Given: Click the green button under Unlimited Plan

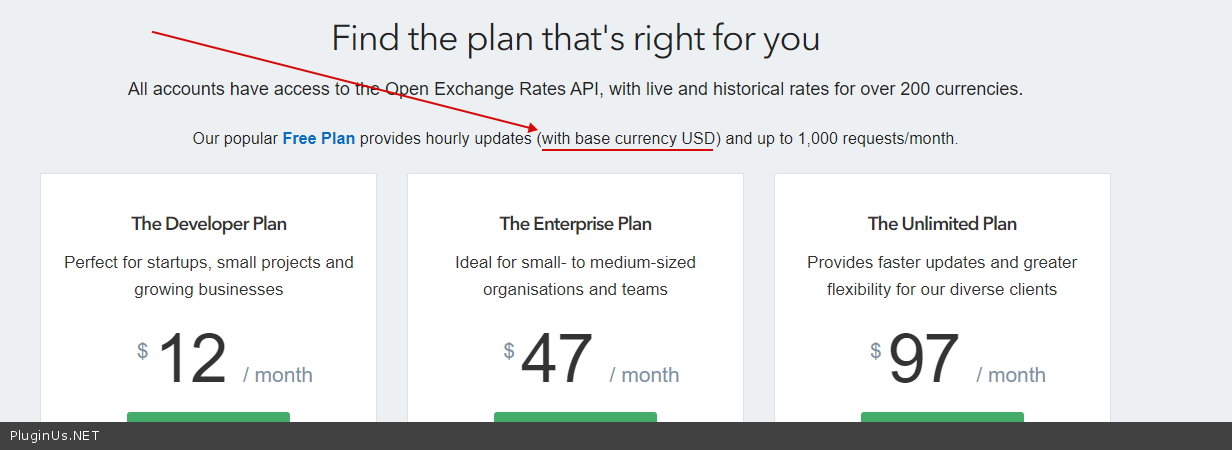Looking at the screenshot, I should pyautogui.click(x=942, y=417).
